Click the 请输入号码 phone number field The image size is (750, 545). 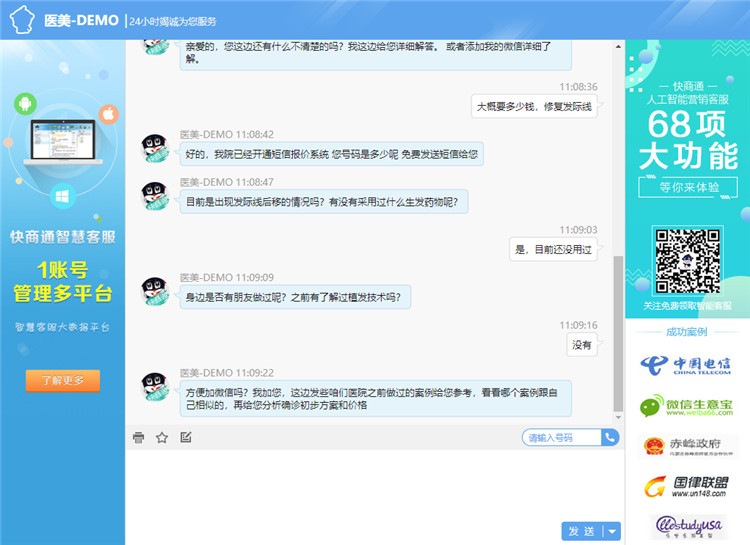[561, 437]
